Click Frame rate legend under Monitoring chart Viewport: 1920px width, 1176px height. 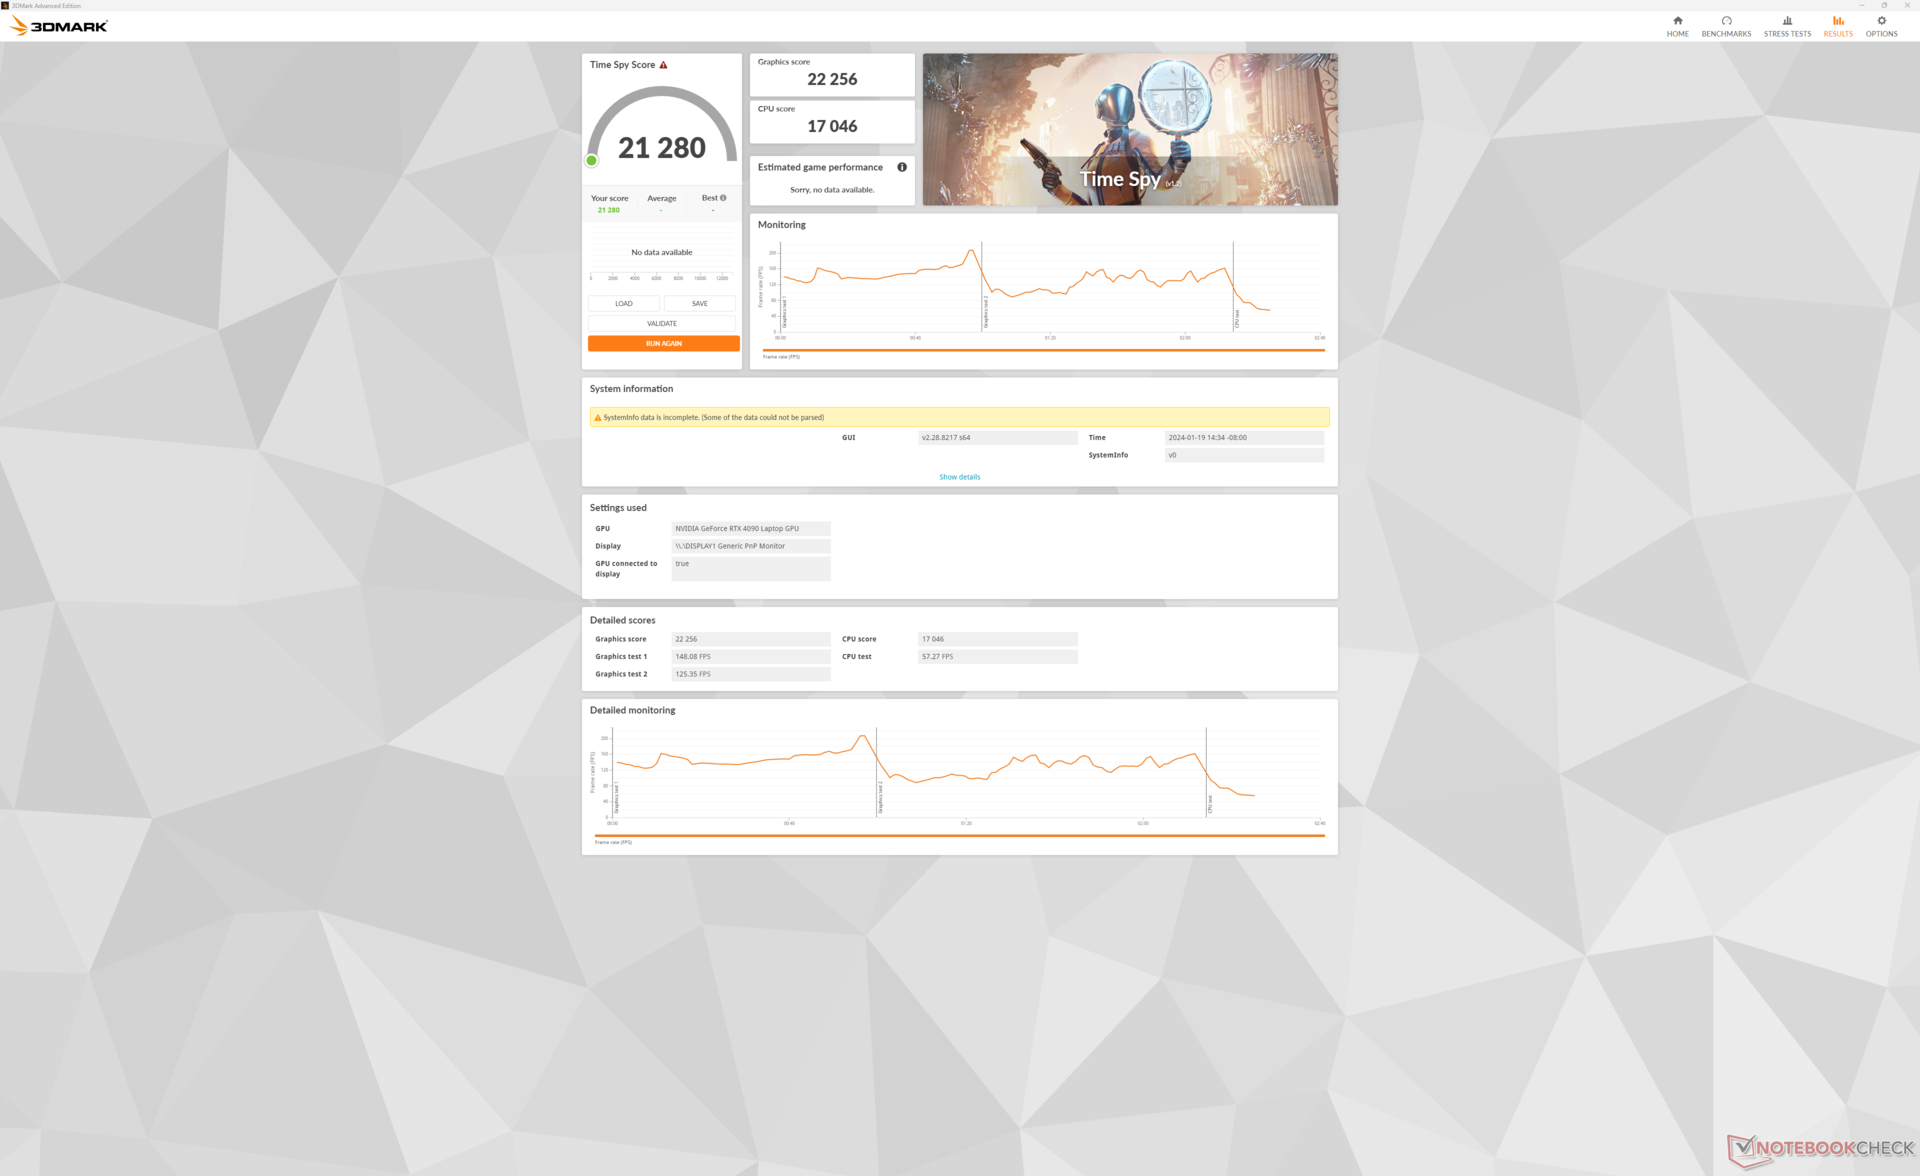click(781, 357)
